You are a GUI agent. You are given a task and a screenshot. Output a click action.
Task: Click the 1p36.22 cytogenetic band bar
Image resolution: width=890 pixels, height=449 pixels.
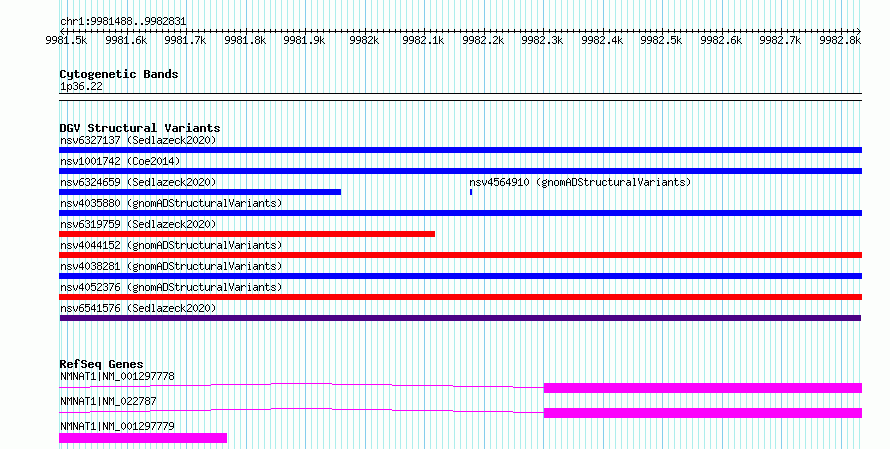point(460,97)
